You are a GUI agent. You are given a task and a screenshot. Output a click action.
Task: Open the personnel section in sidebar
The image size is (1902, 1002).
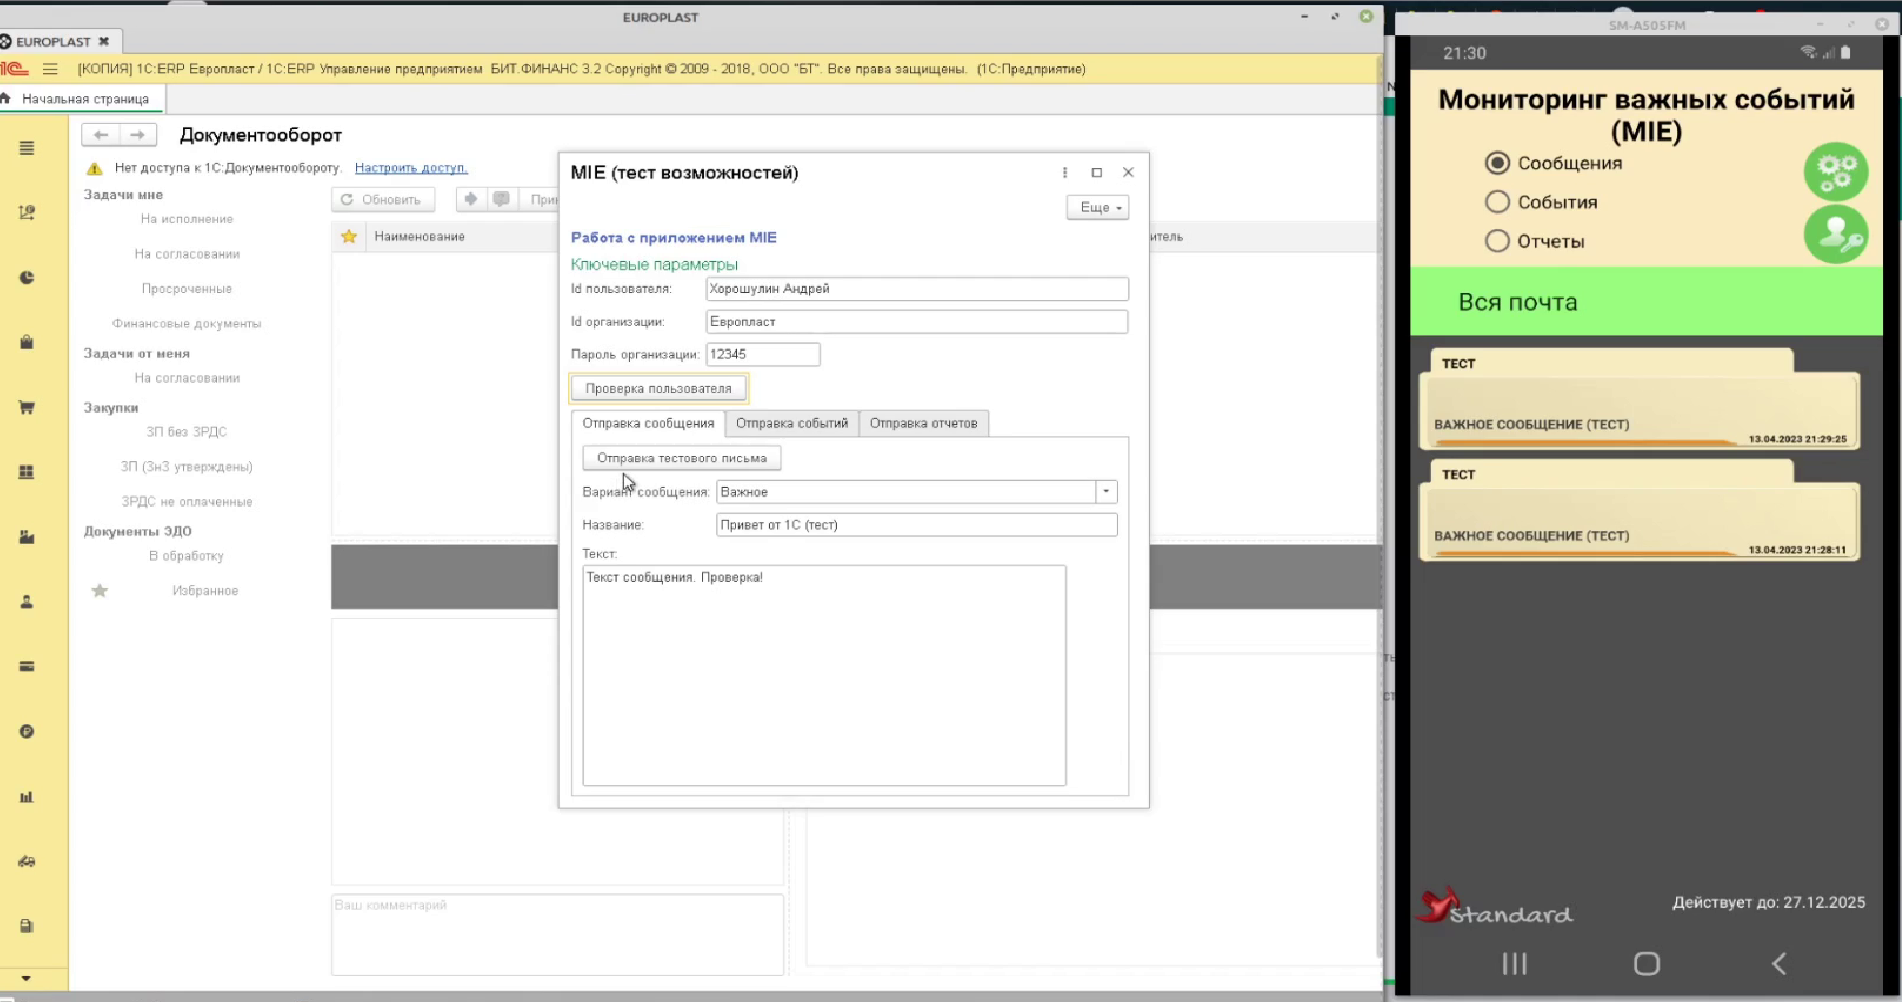pos(27,602)
